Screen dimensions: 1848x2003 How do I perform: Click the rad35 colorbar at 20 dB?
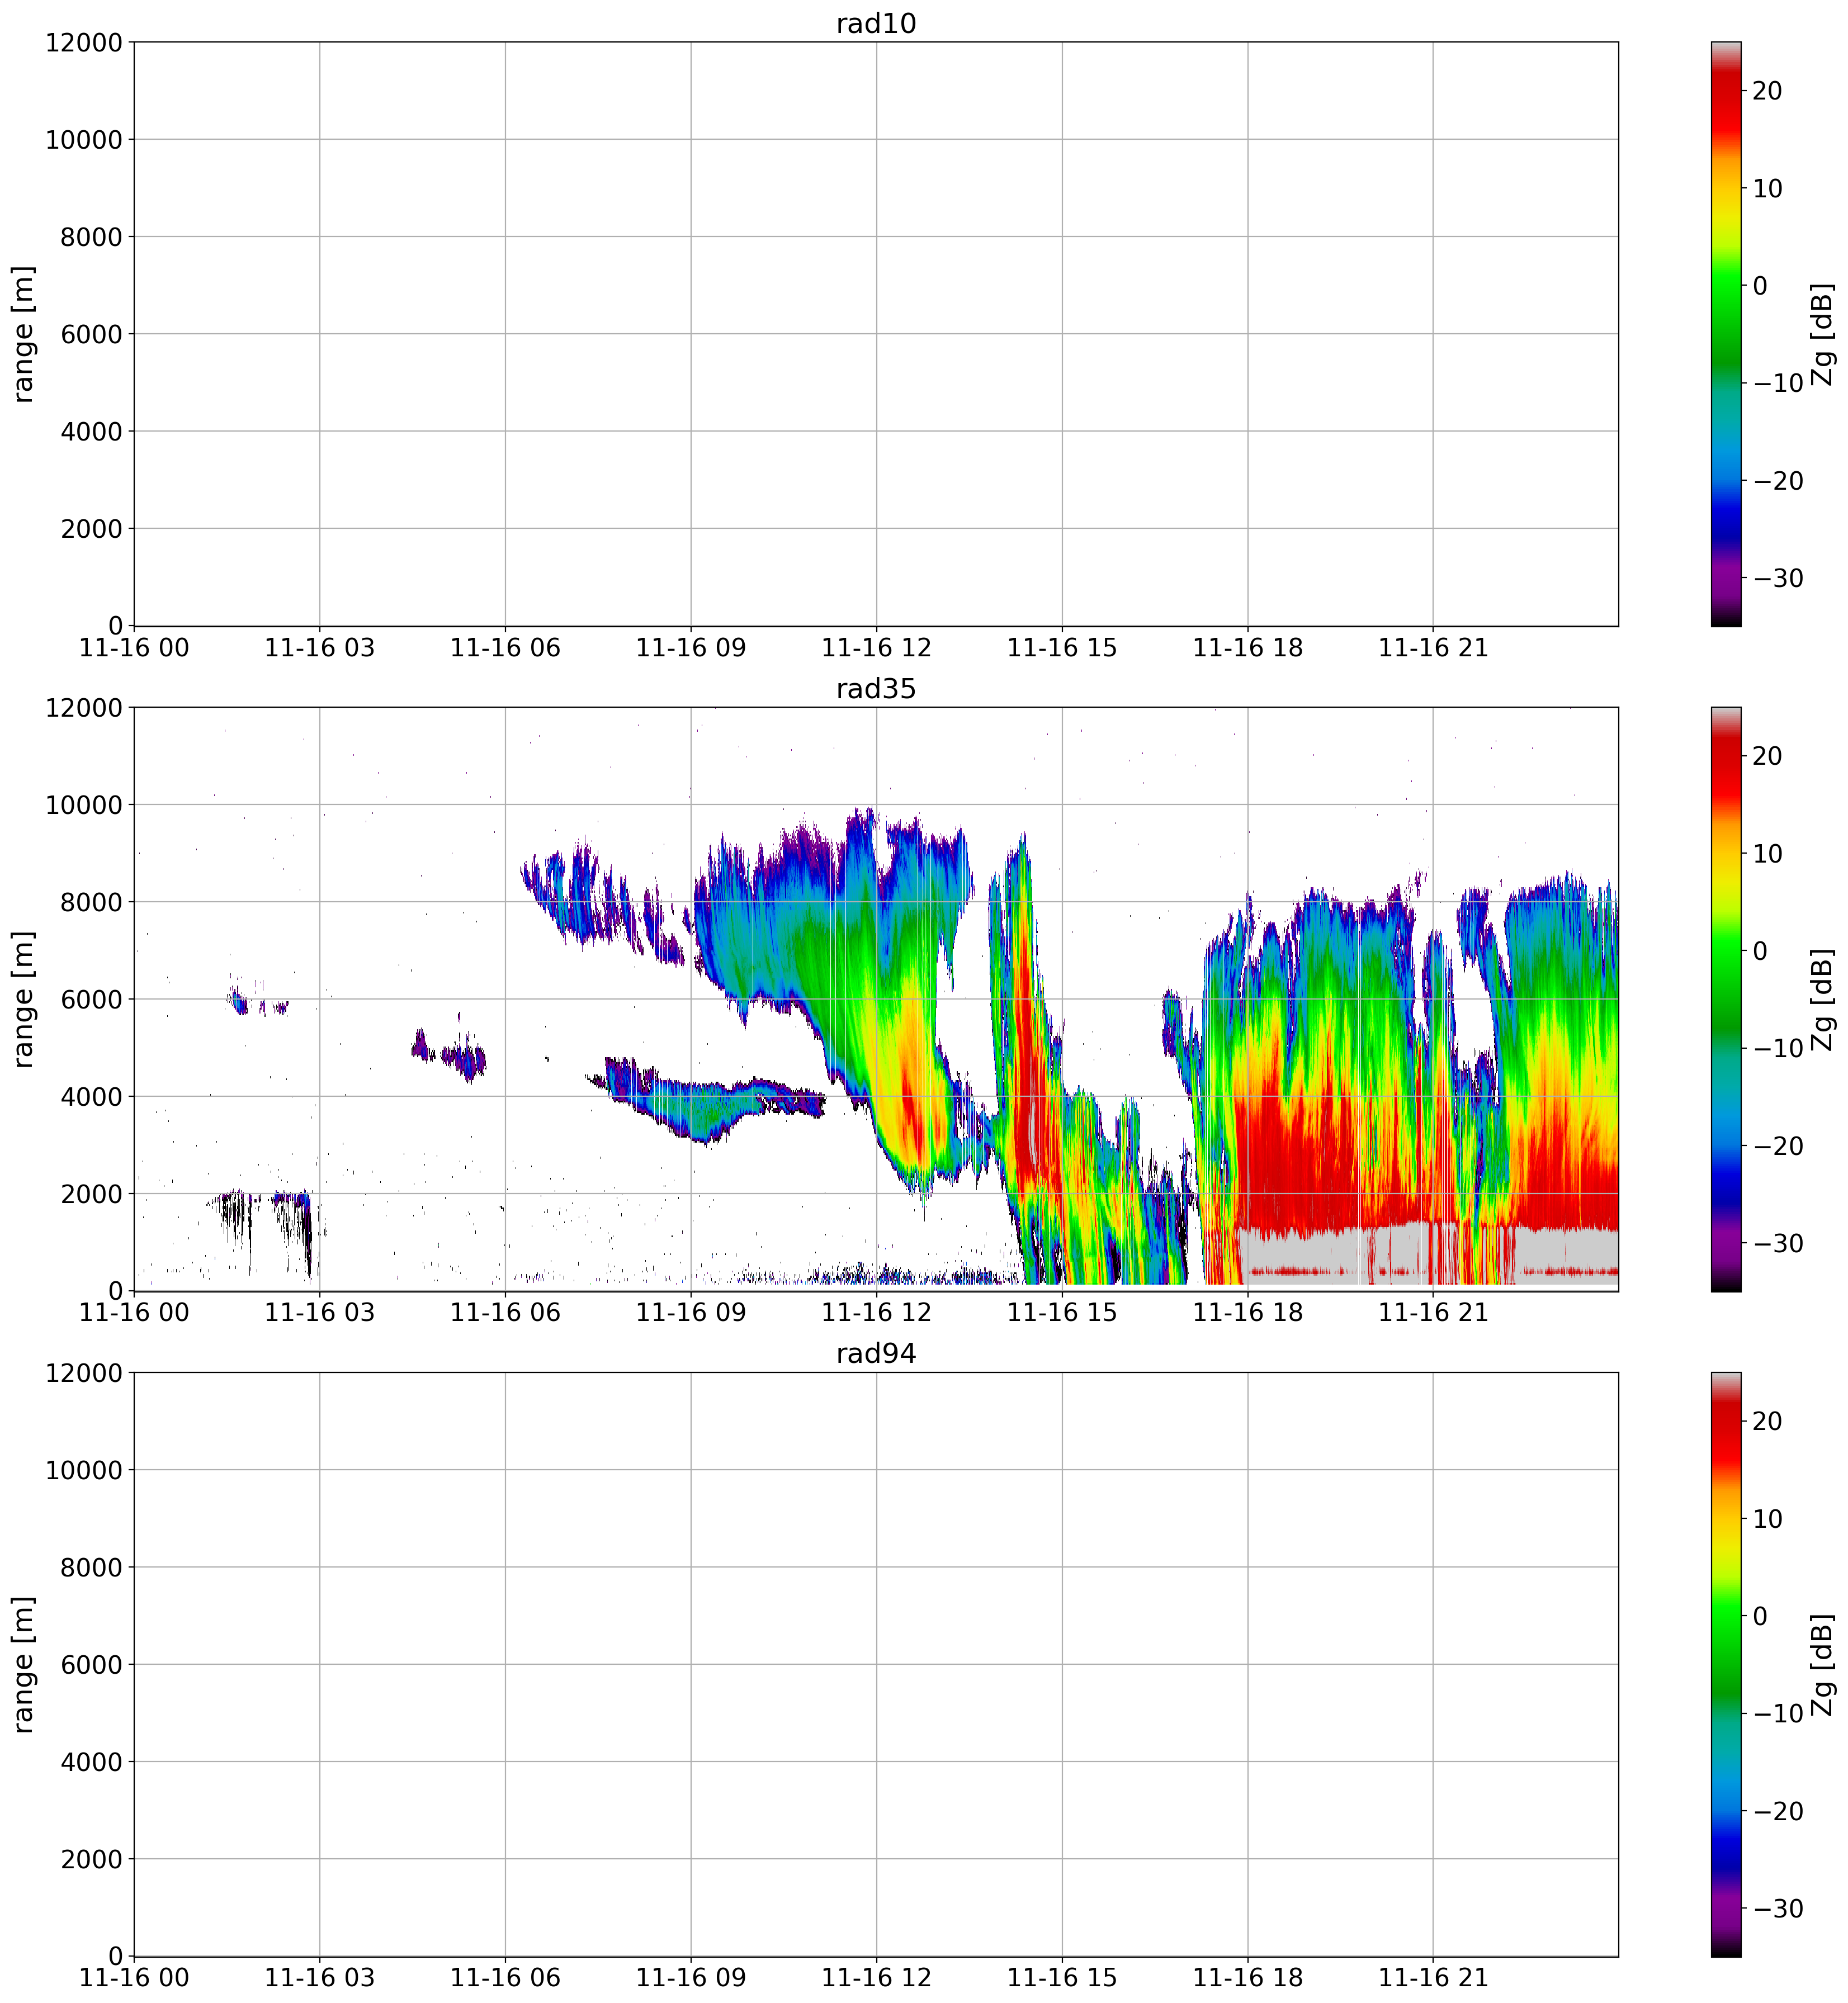click(x=1725, y=756)
